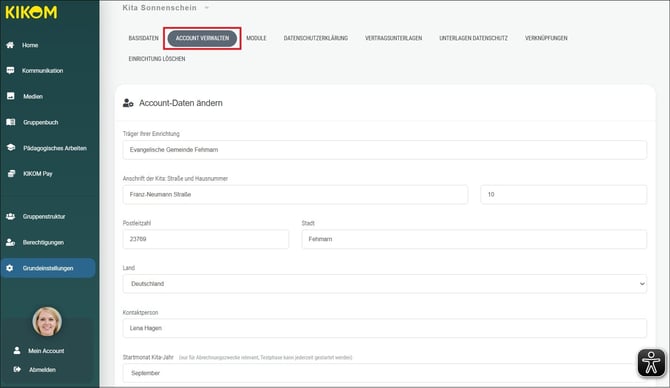Screen dimensions: 670x388
Task: Open the Startmonat Kita-Jahr dropdown
Action: 385,373
